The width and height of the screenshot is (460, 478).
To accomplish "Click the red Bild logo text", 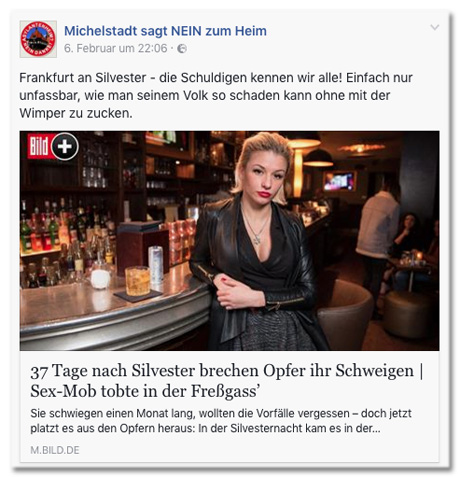I will coord(39,146).
